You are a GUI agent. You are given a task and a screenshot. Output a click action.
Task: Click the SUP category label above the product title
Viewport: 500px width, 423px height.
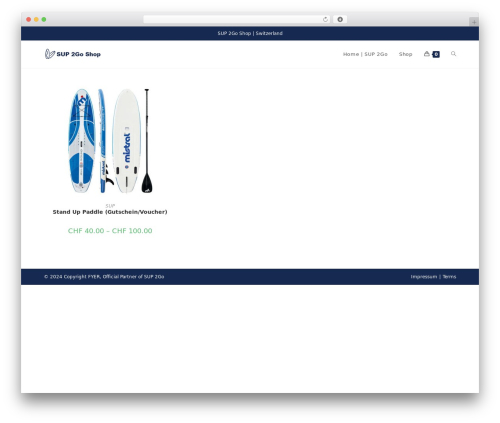pyautogui.click(x=110, y=206)
